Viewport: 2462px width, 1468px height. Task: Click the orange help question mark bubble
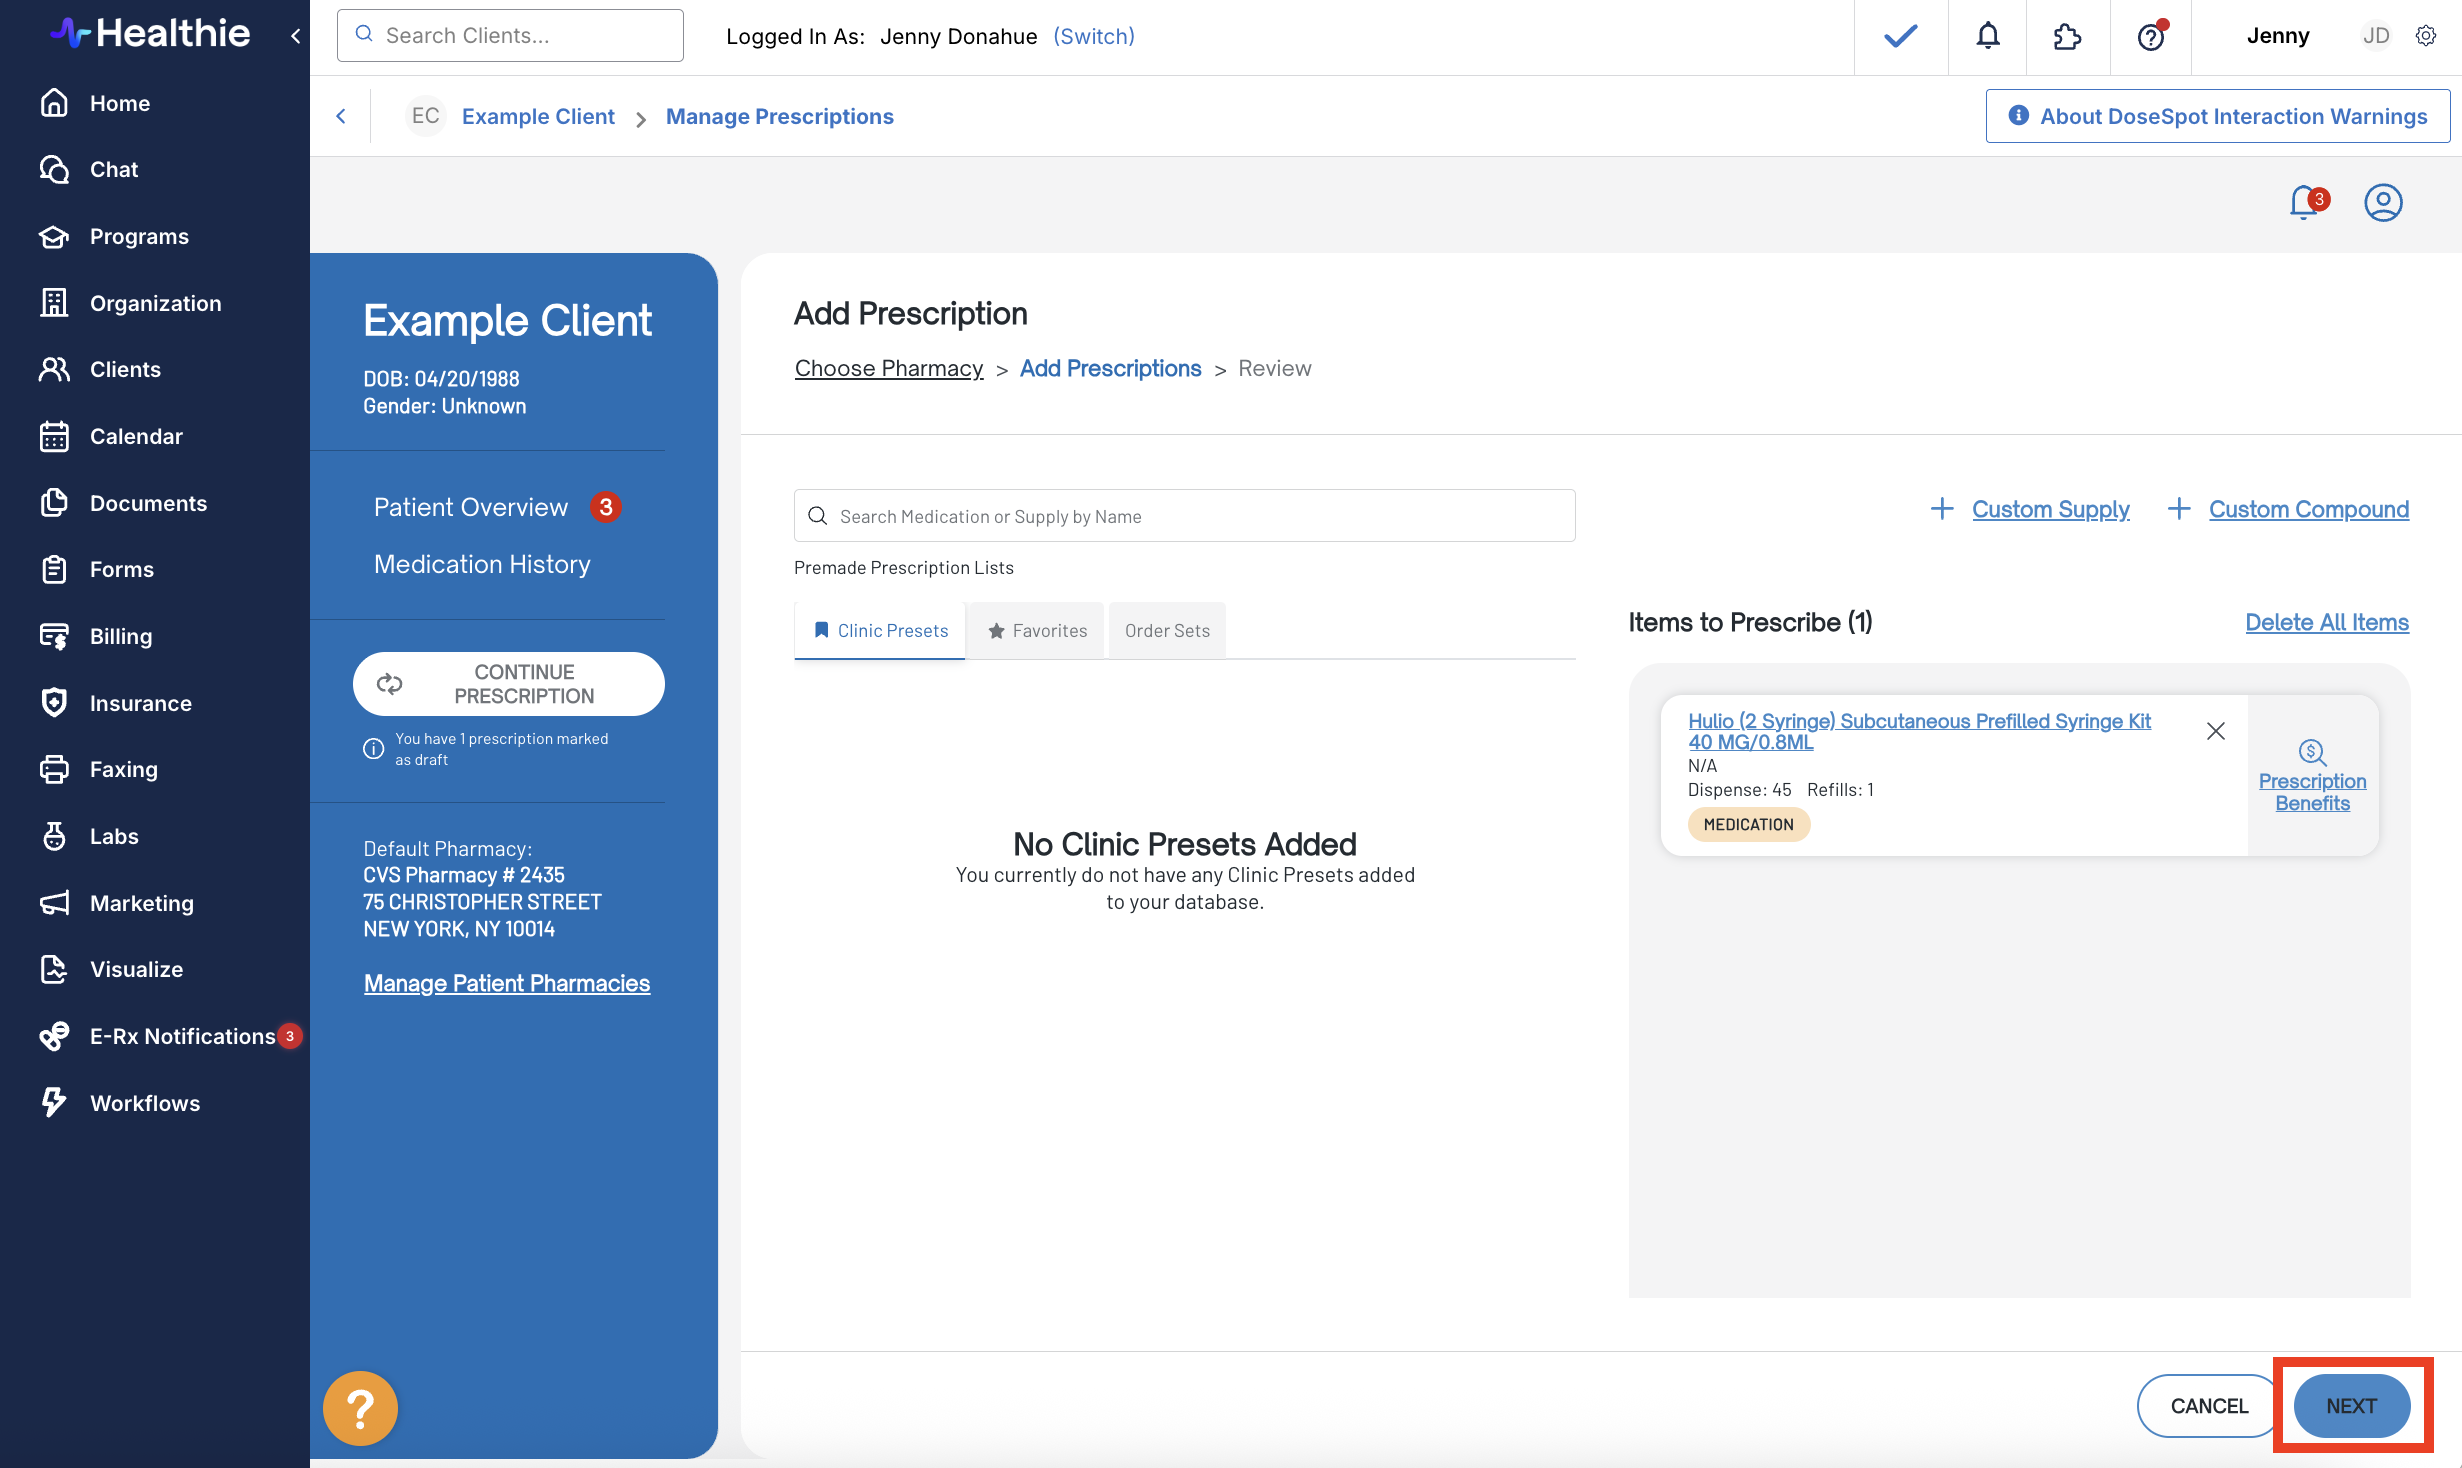pyautogui.click(x=360, y=1408)
